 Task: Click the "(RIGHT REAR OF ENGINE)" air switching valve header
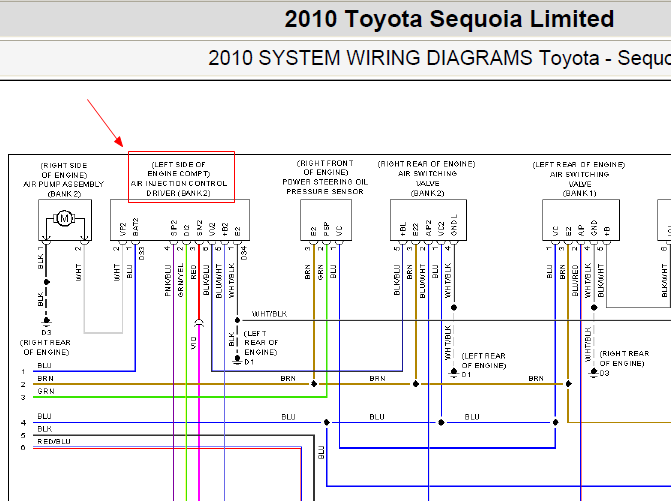[426, 164]
